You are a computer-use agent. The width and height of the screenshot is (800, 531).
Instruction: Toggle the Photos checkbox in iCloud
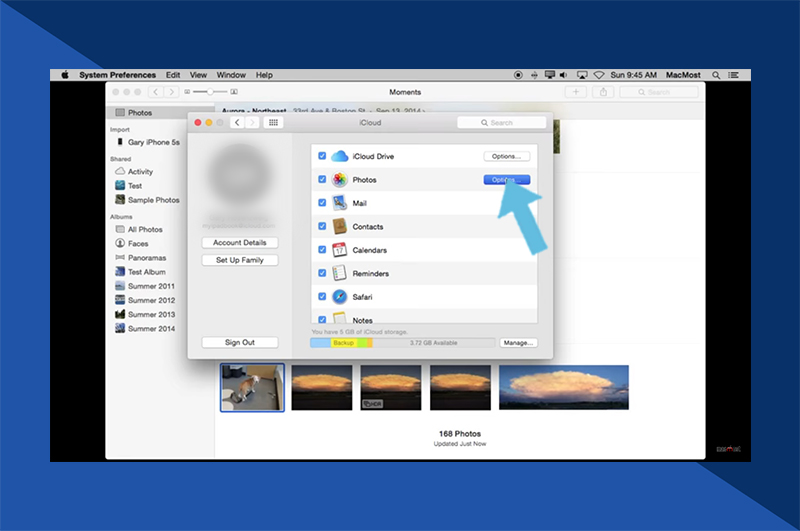pyautogui.click(x=322, y=180)
